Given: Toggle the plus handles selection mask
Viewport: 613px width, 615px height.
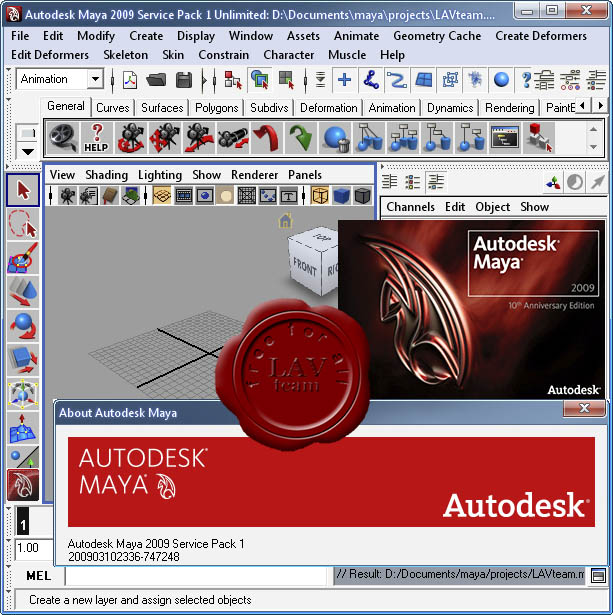Looking at the screenshot, I should (x=344, y=80).
